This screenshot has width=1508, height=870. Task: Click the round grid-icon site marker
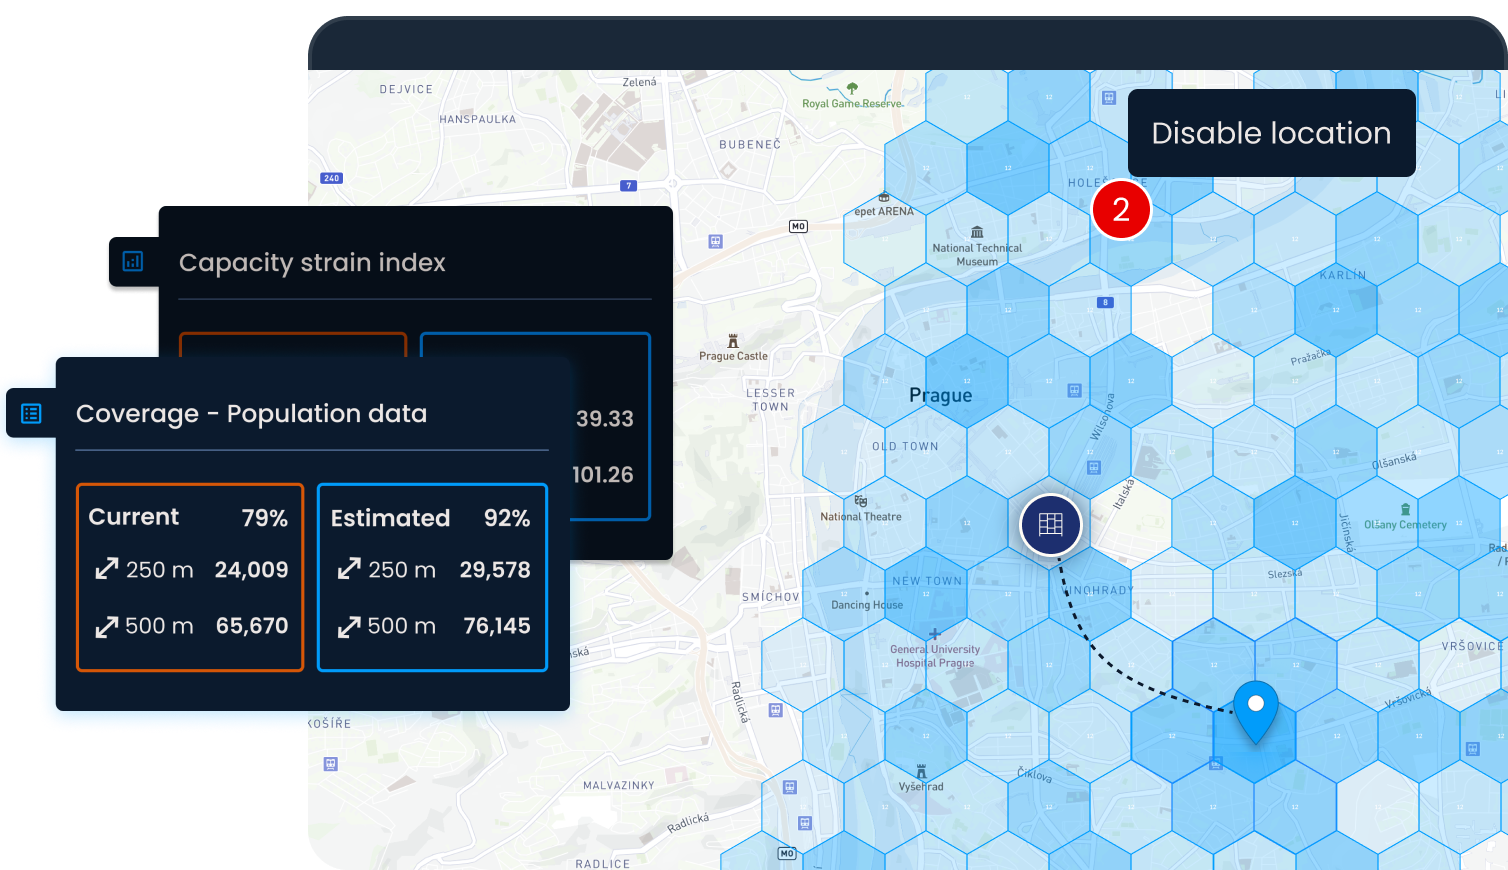pyautogui.click(x=1050, y=524)
